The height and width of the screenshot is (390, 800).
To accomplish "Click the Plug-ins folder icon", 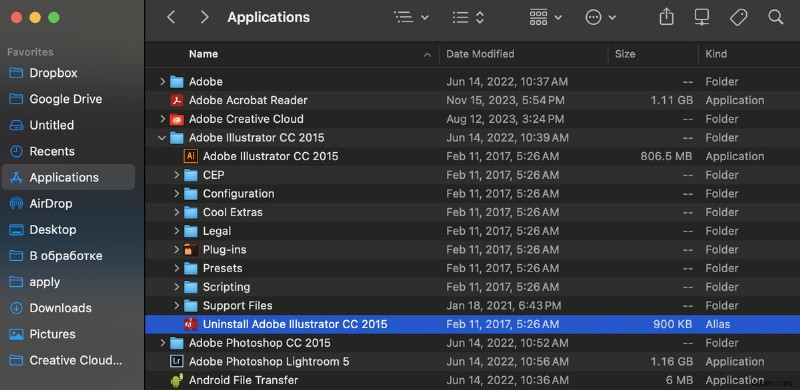I will [190, 250].
